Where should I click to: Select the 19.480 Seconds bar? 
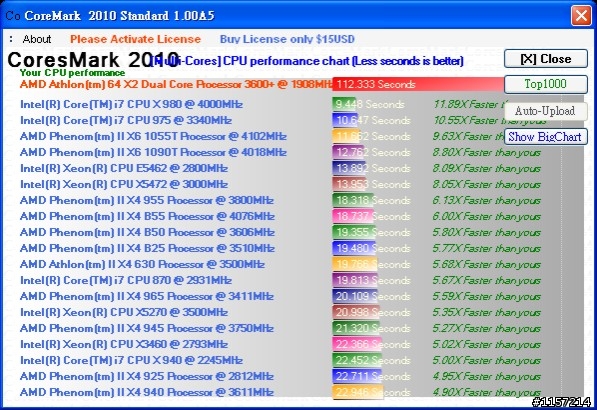[354, 248]
